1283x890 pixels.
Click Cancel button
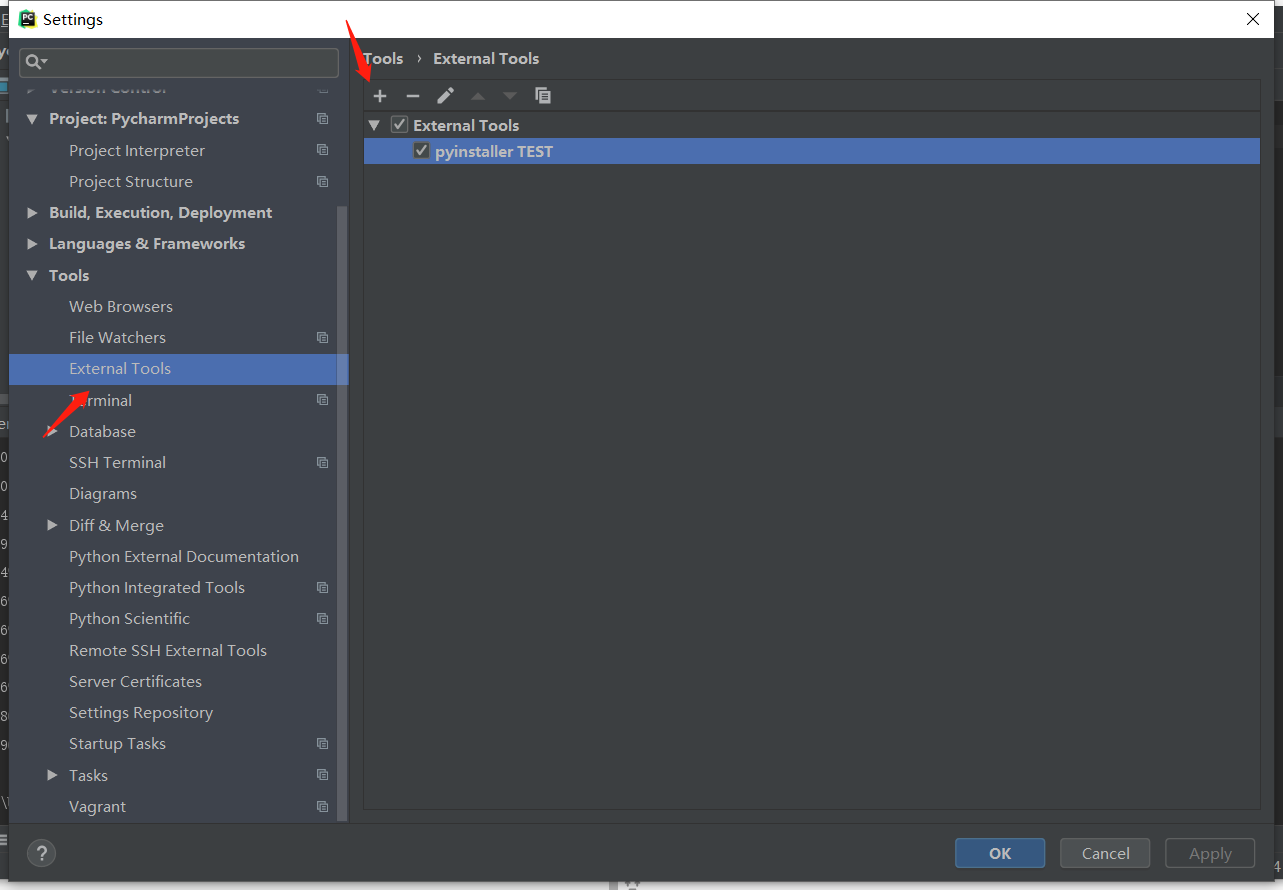1106,853
